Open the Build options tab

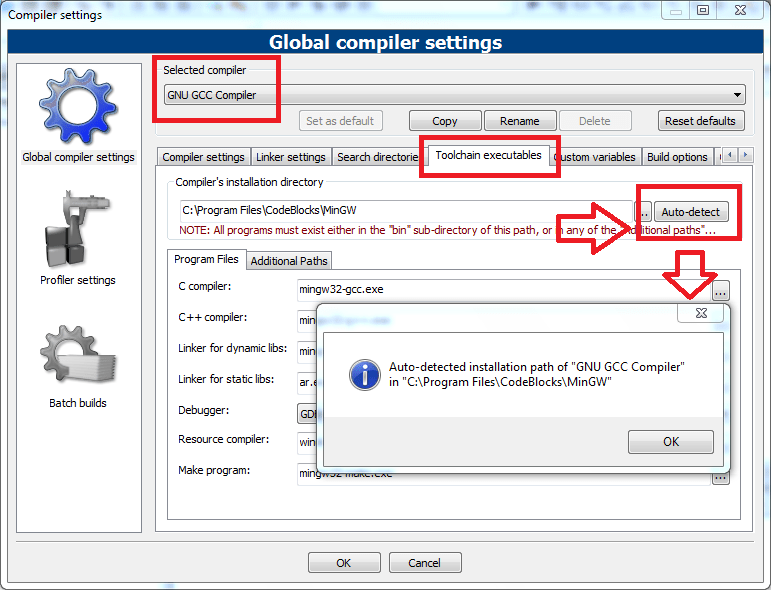[677, 157]
